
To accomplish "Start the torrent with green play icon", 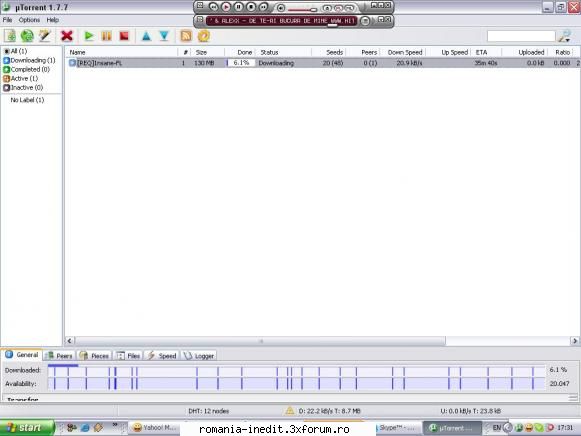I will pos(89,36).
